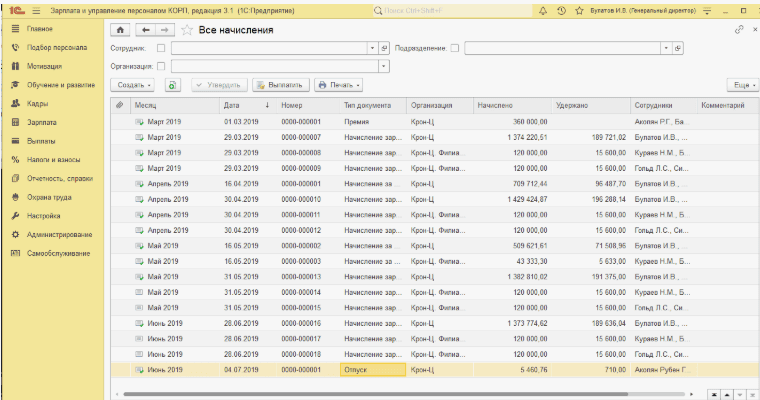Click the link chain icon
The width and height of the screenshot is (760, 400).
(x=739, y=30)
